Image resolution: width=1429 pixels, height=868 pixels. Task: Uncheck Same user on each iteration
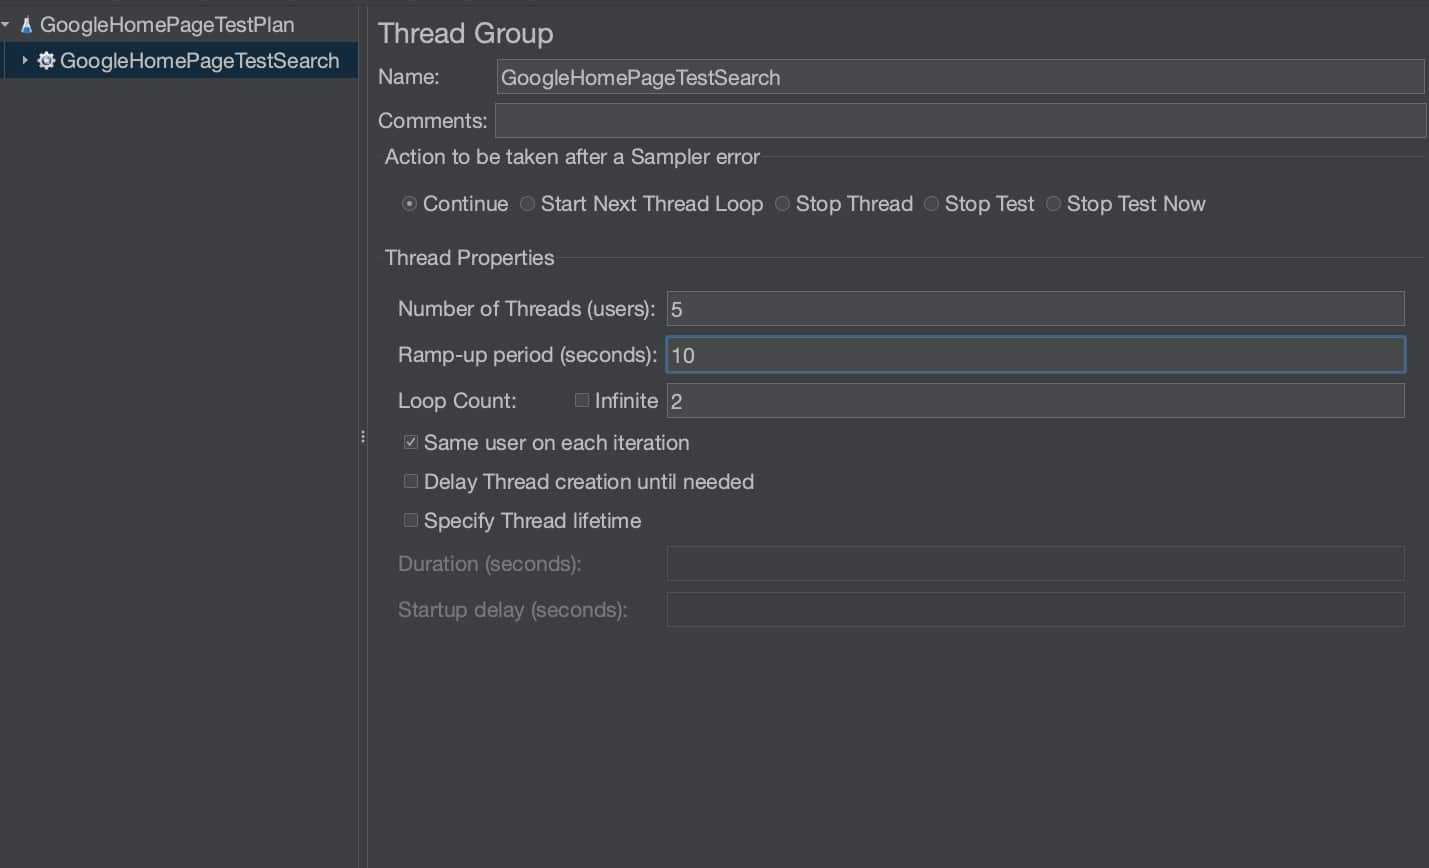[x=411, y=442]
